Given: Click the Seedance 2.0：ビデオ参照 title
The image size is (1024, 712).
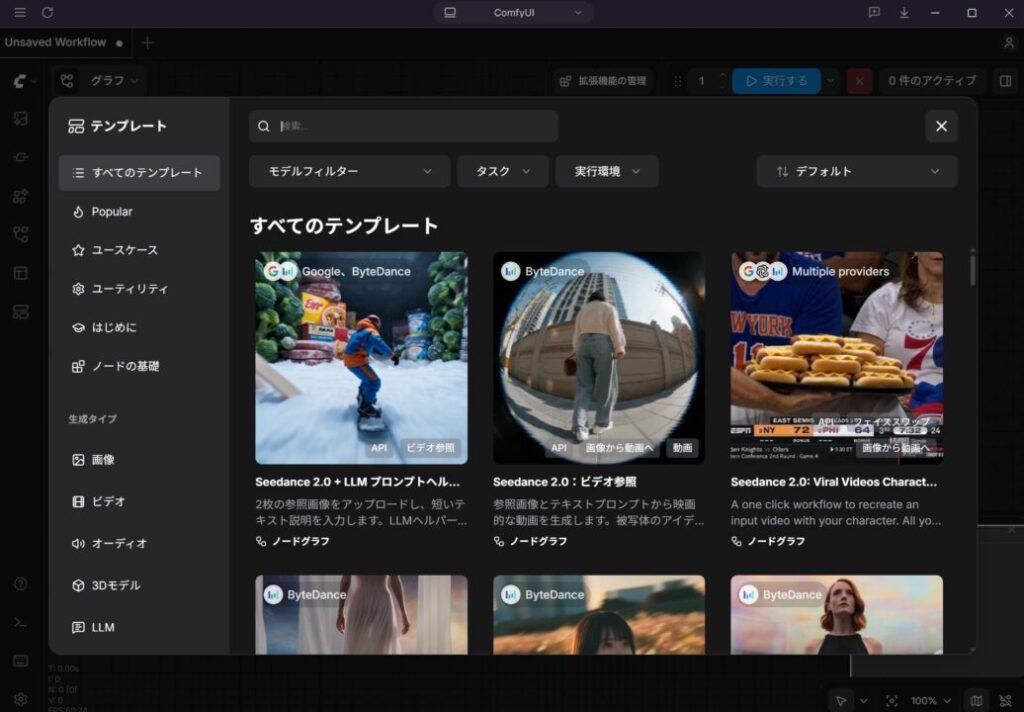Looking at the screenshot, I should point(565,482).
